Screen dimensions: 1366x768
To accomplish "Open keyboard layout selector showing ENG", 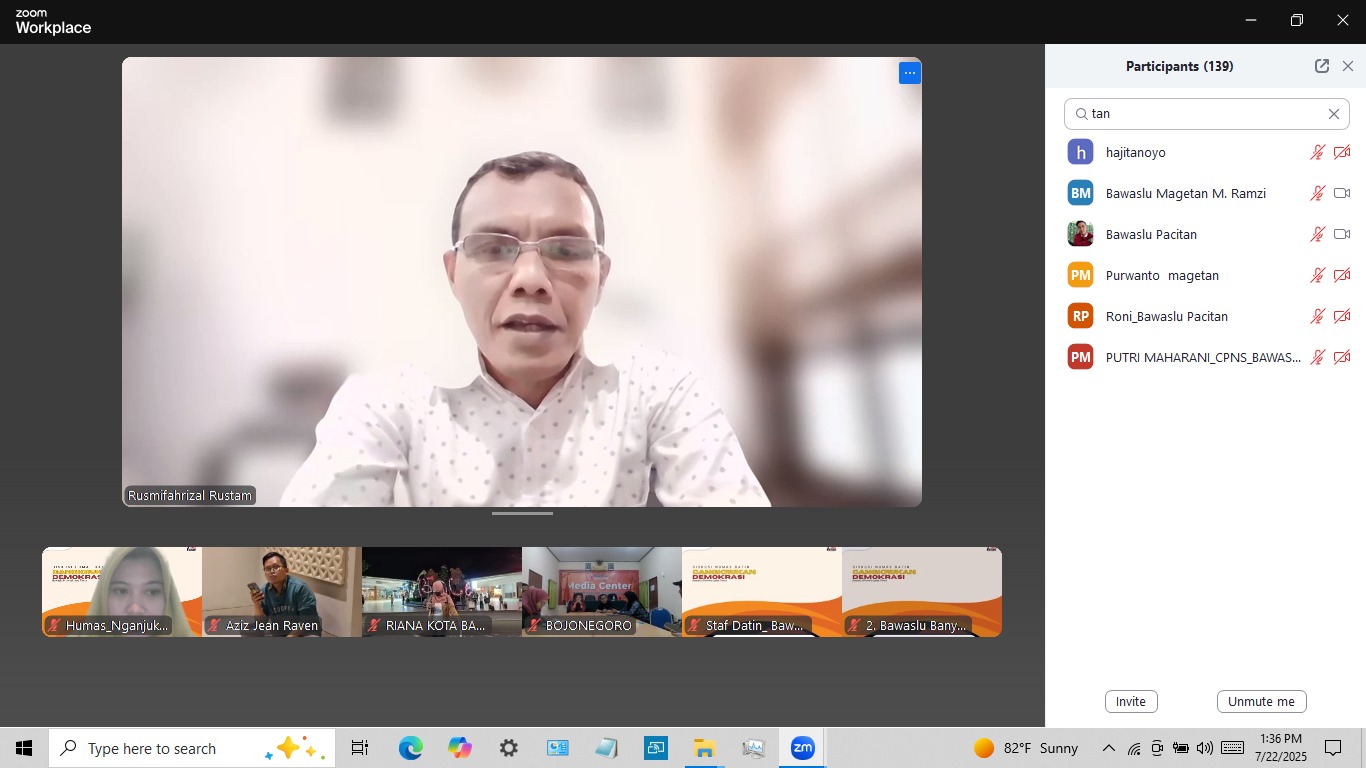I will [x=1233, y=747].
